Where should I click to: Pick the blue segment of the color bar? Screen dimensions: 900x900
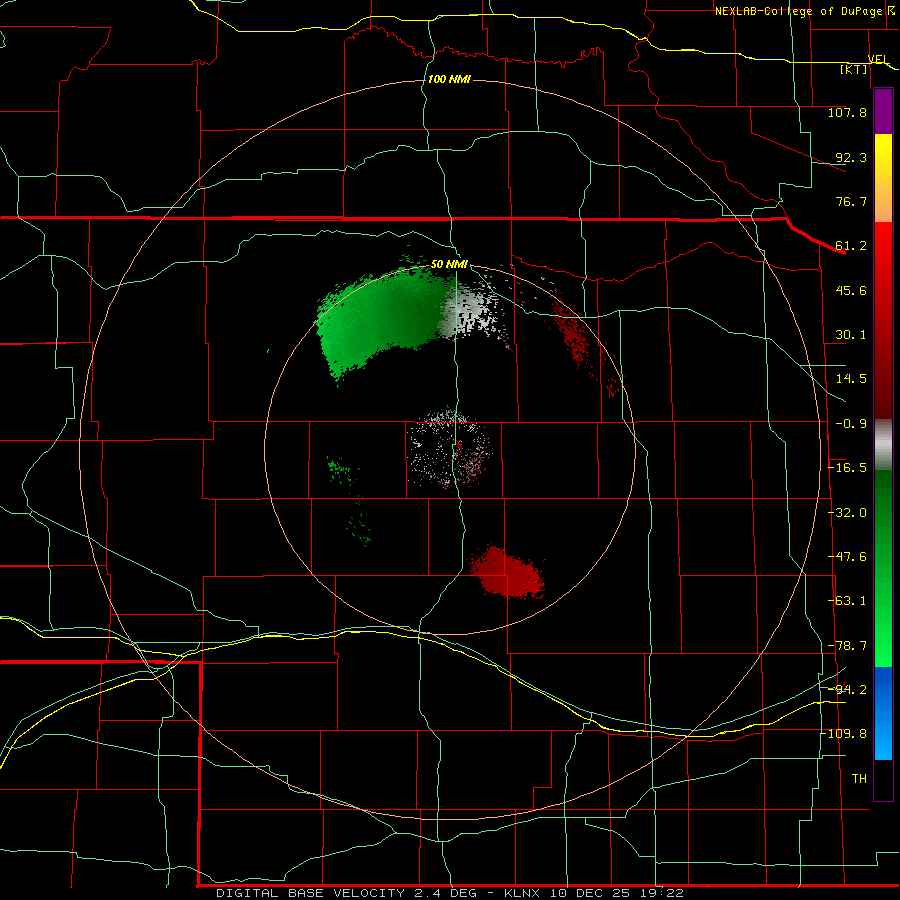883,713
